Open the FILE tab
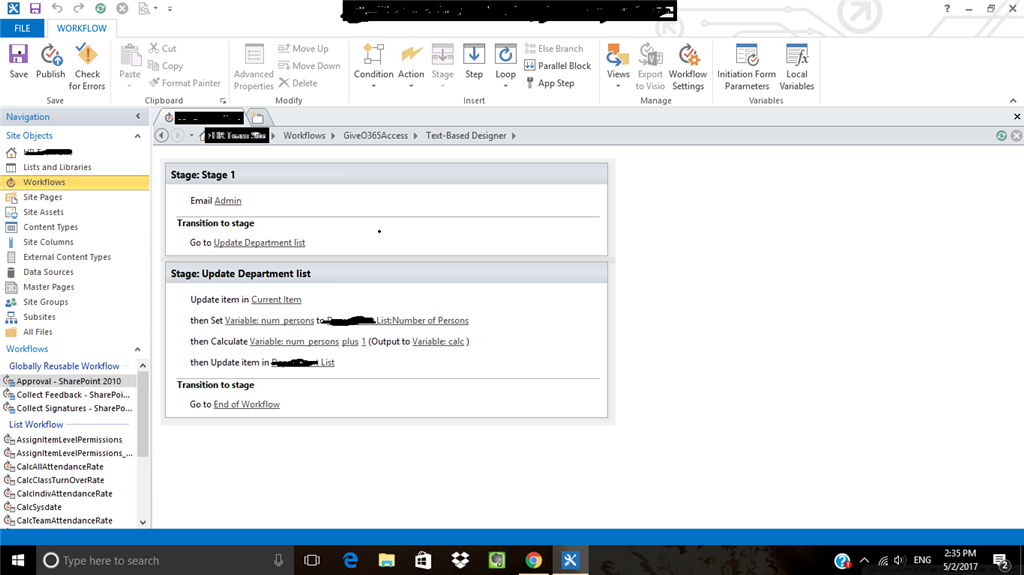Image resolution: width=1024 pixels, height=575 pixels. (22, 28)
